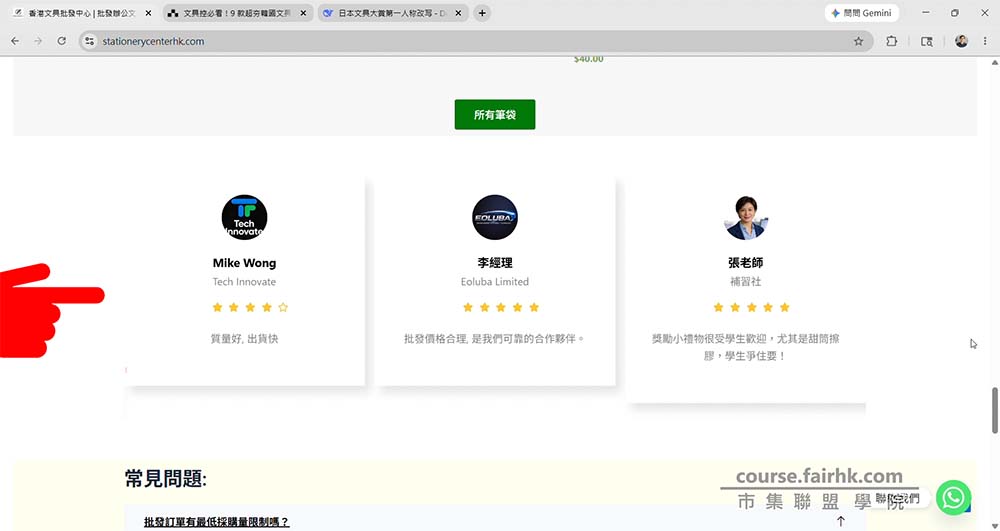Minimize the Chrome window
Screen dimensions: 1000x531
click(x=925, y=13)
